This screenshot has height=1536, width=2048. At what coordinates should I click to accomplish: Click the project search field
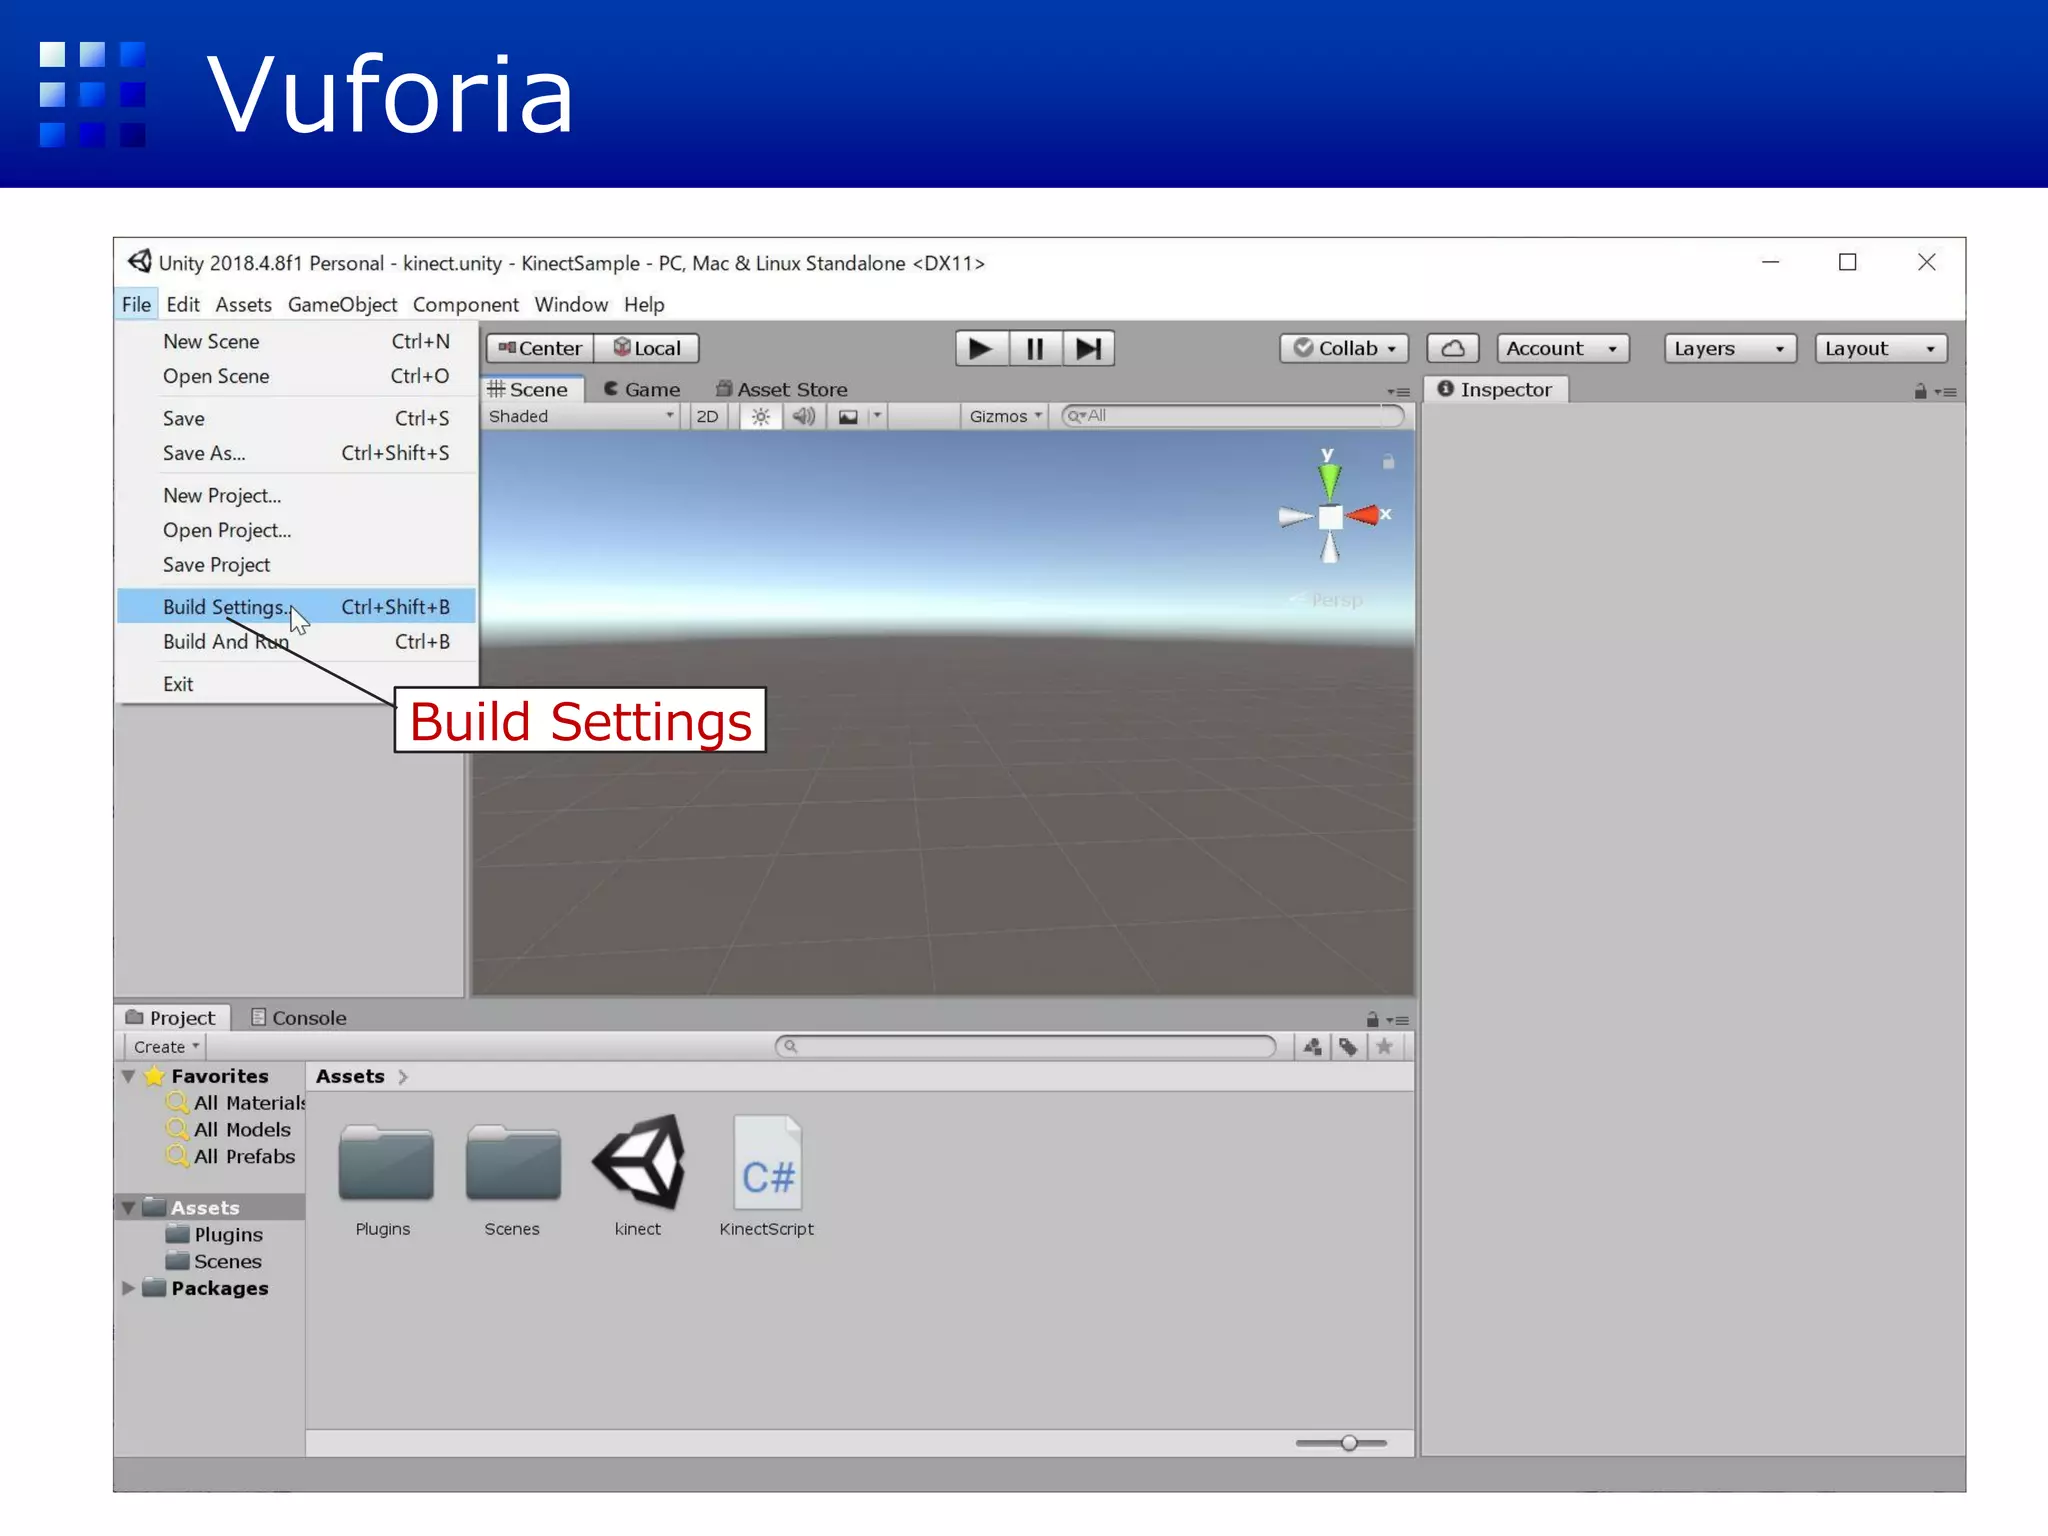point(1025,1046)
